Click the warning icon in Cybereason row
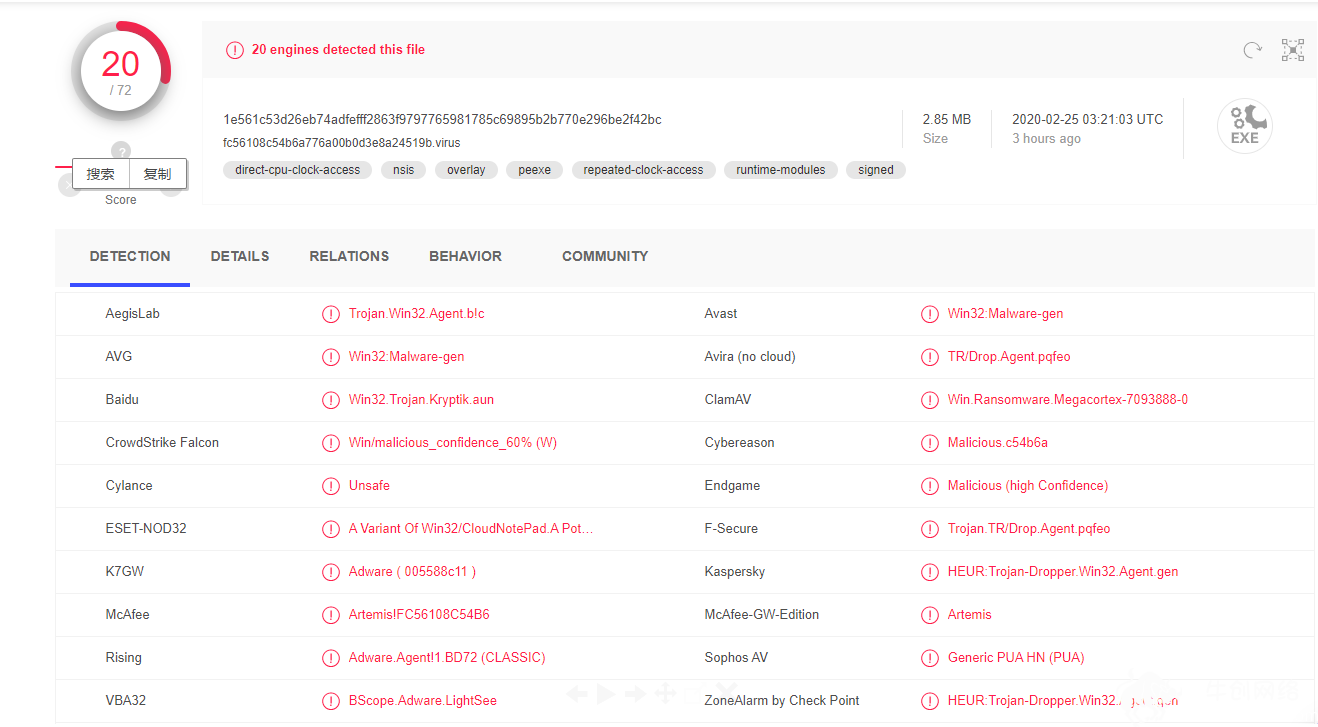Image resolution: width=1318 pixels, height=727 pixels. click(x=930, y=443)
